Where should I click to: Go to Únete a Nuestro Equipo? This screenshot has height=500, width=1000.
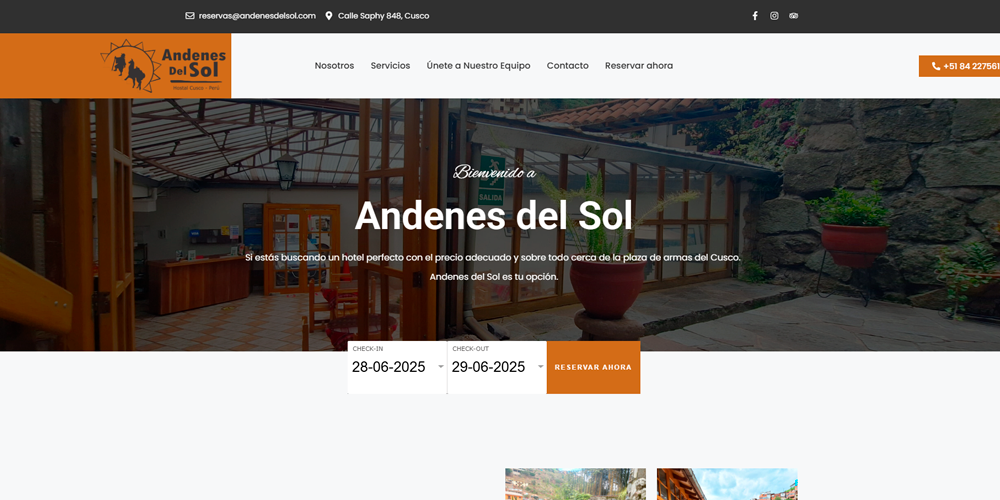click(x=478, y=66)
